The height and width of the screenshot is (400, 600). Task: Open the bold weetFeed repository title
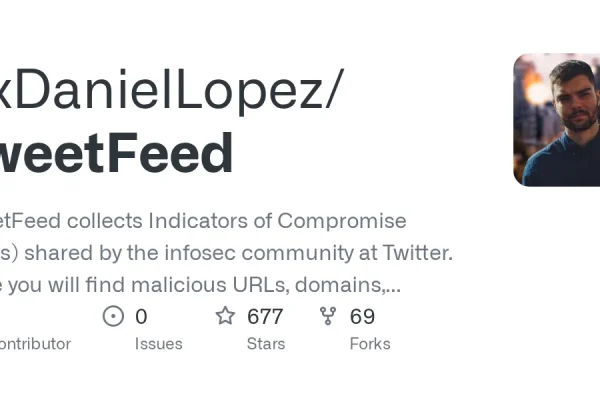116,153
